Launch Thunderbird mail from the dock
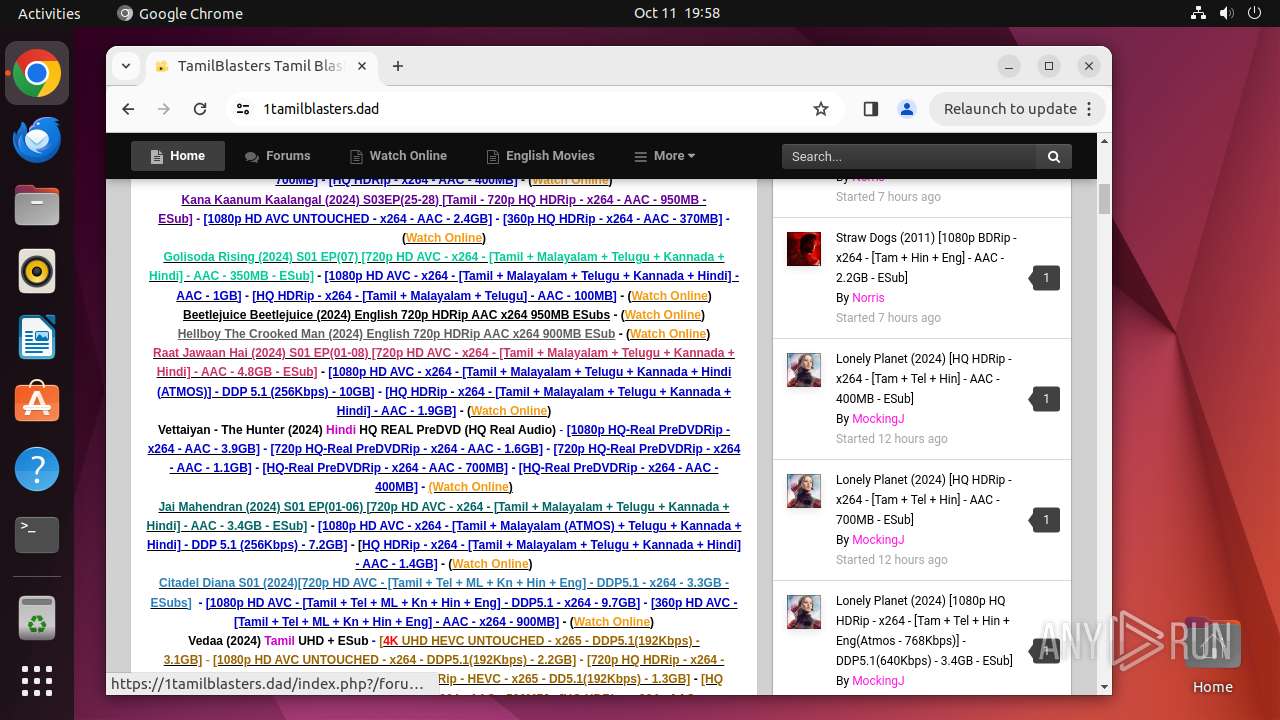 tap(37, 139)
